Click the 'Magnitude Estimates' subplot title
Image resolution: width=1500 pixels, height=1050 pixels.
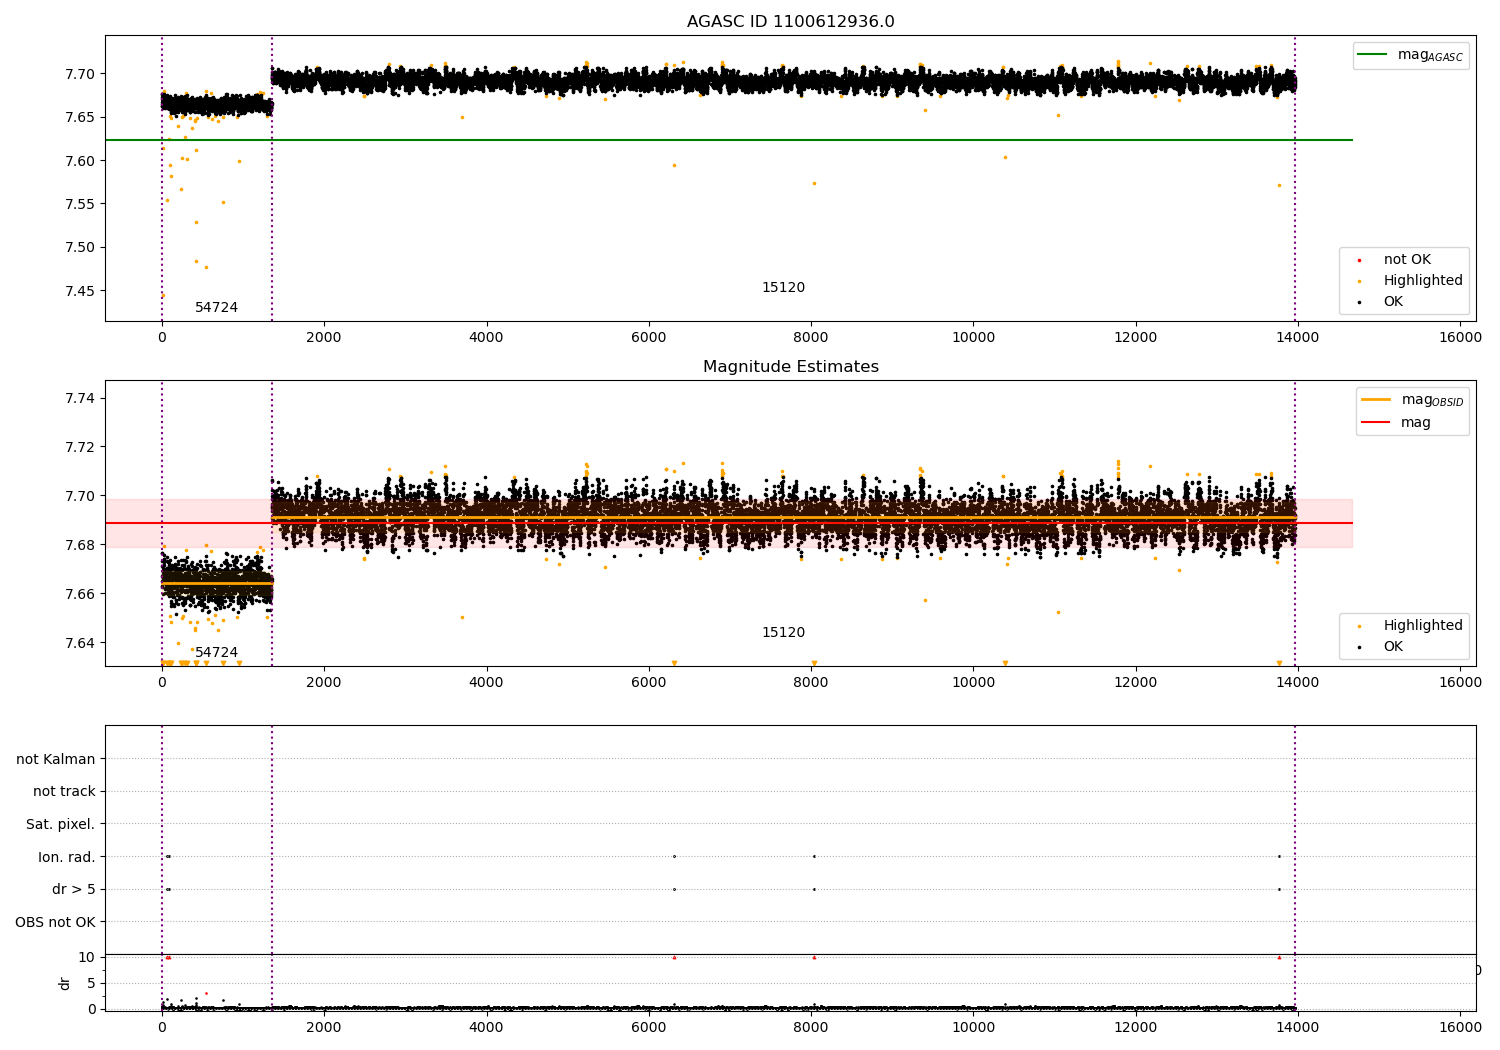790,367
